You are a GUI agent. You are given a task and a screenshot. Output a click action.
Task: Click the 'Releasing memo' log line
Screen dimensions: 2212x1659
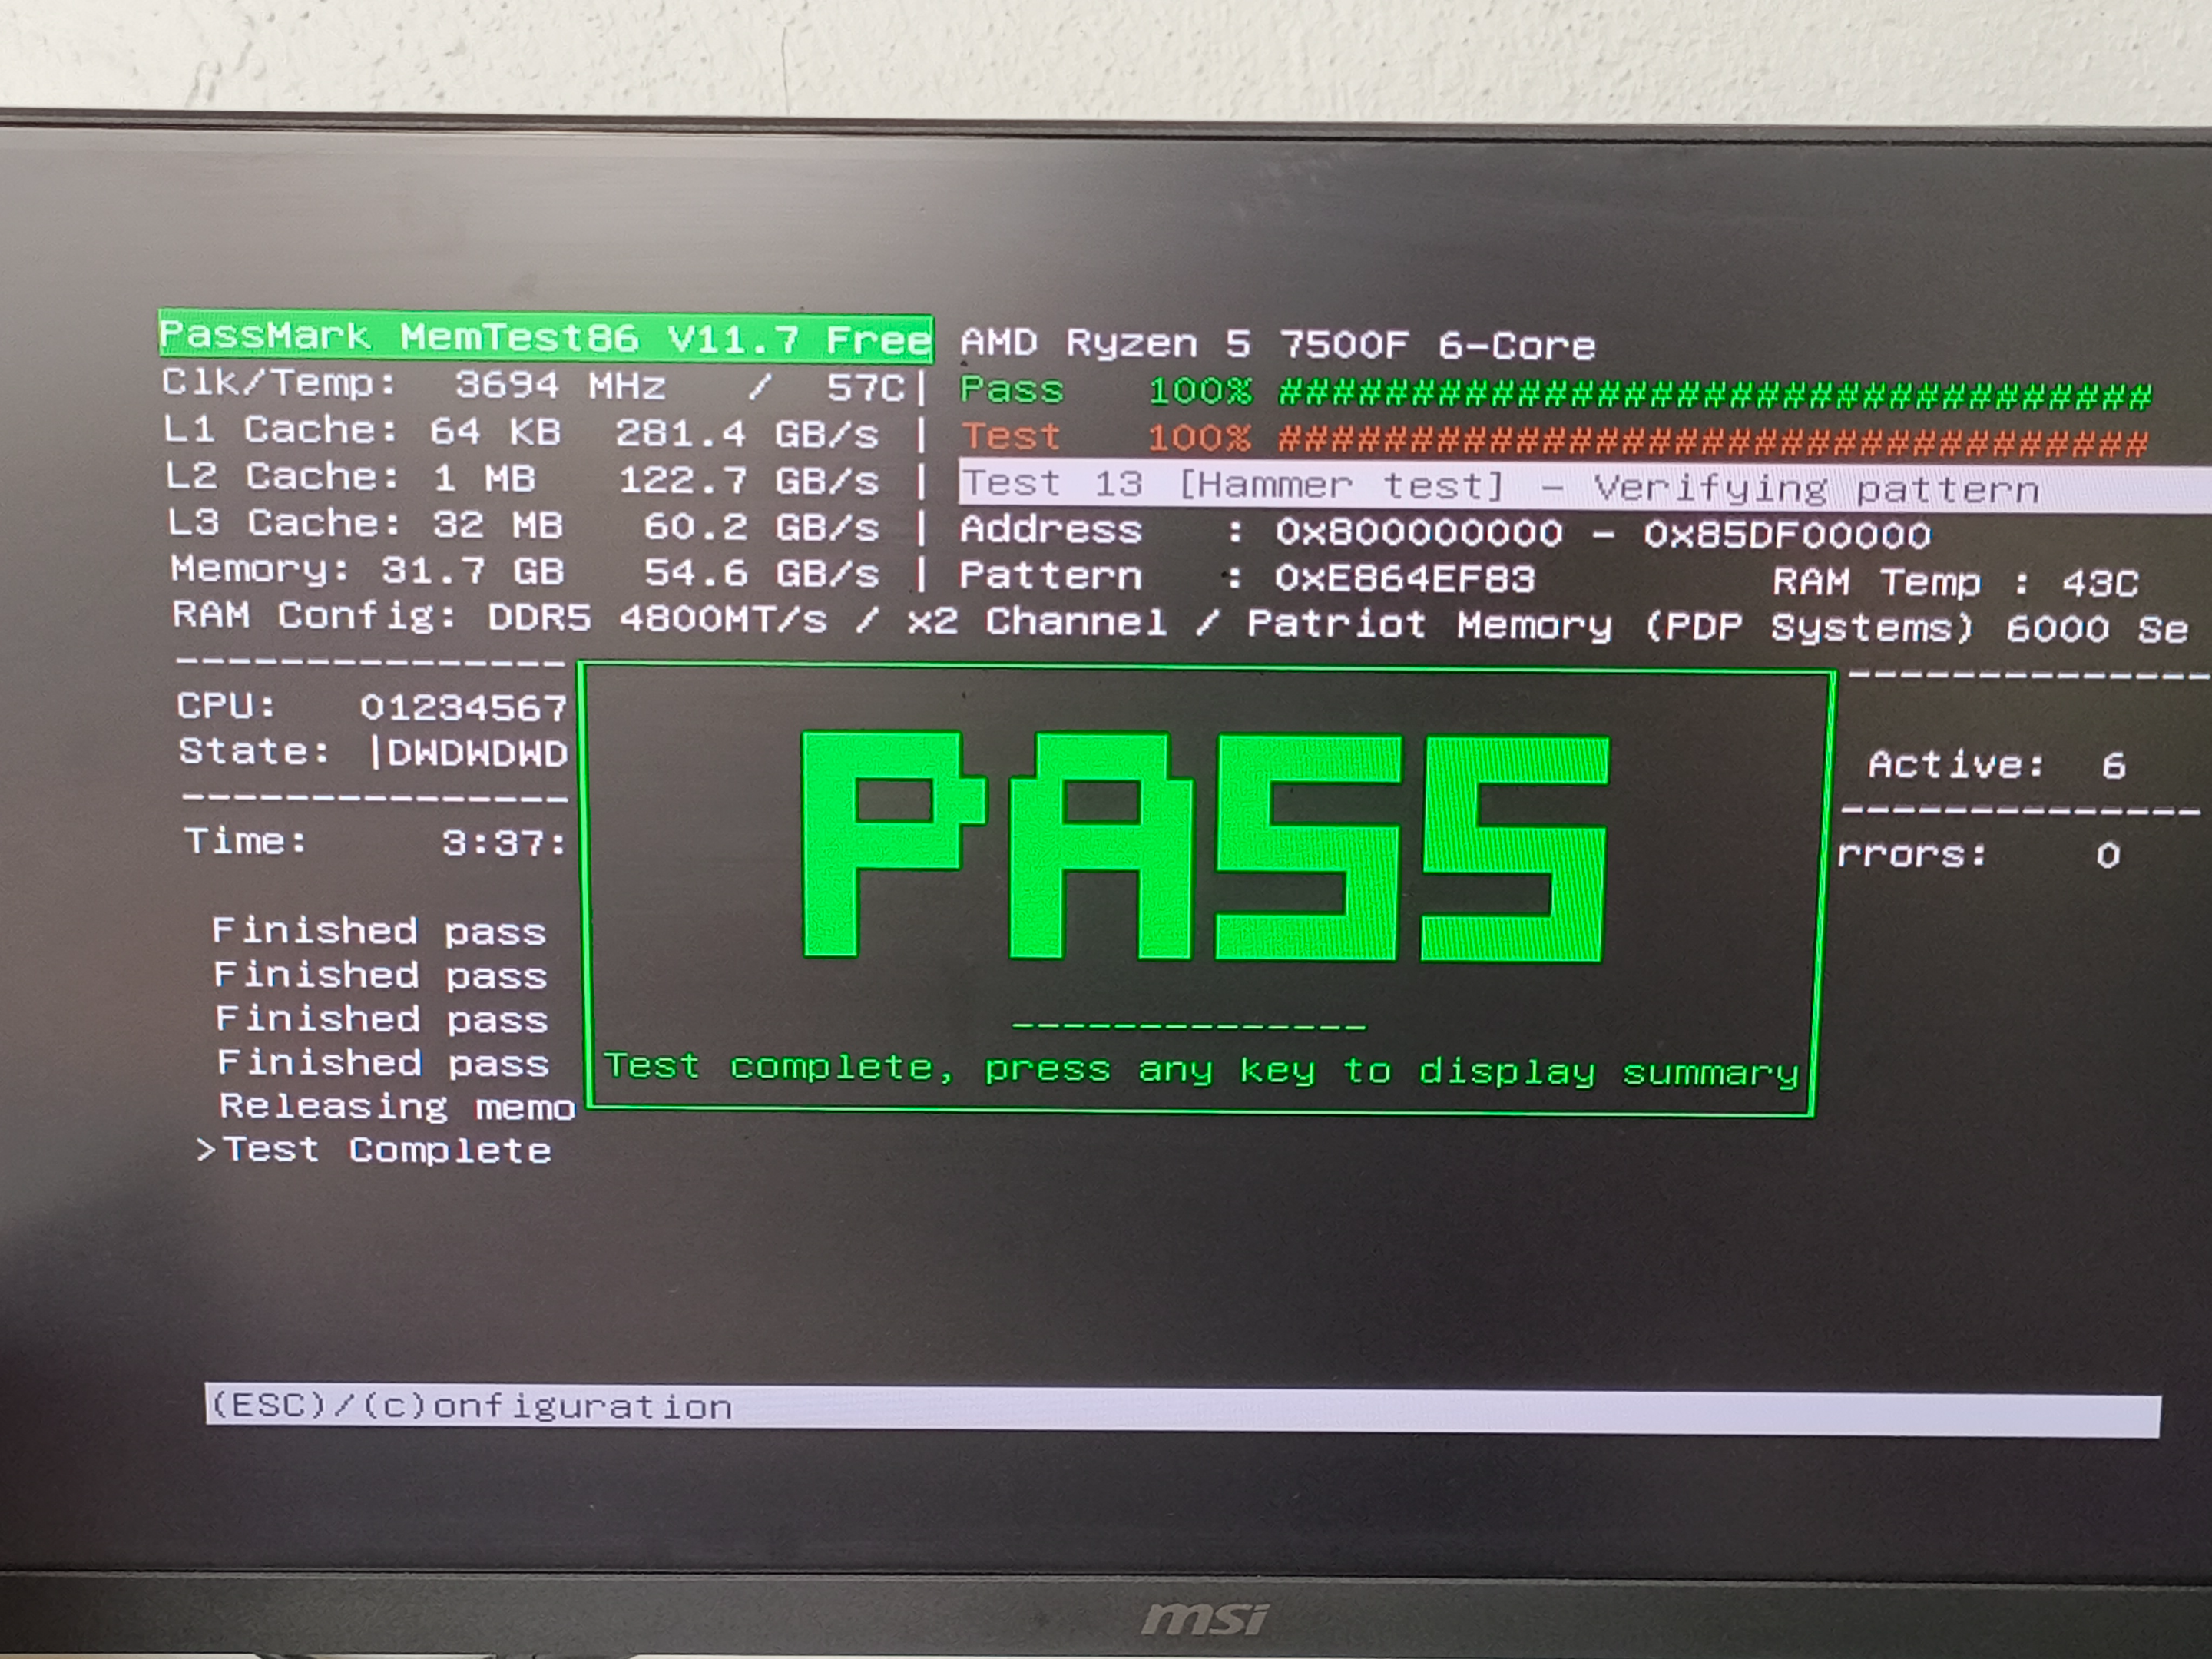[x=397, y=1107]
